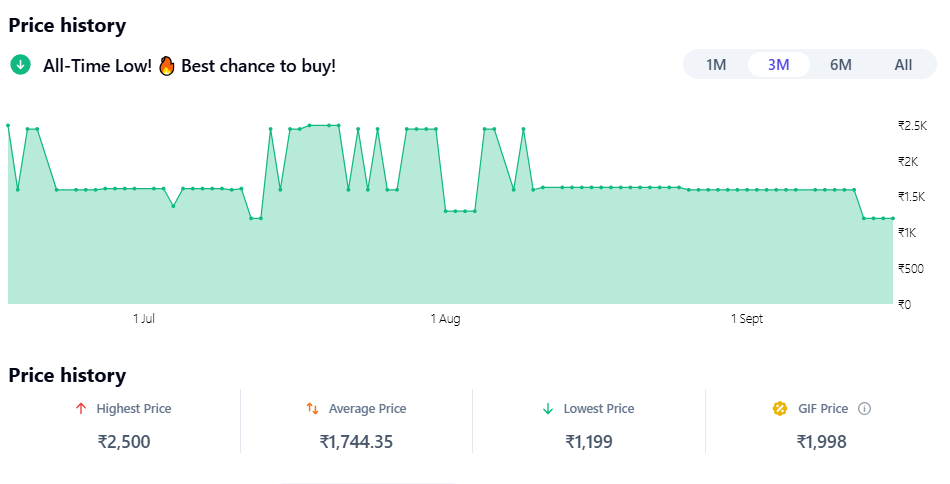Click the ₹2.5K axis label
The height and width of the screenshot is (484, 950).
click(x=912, y=126)
